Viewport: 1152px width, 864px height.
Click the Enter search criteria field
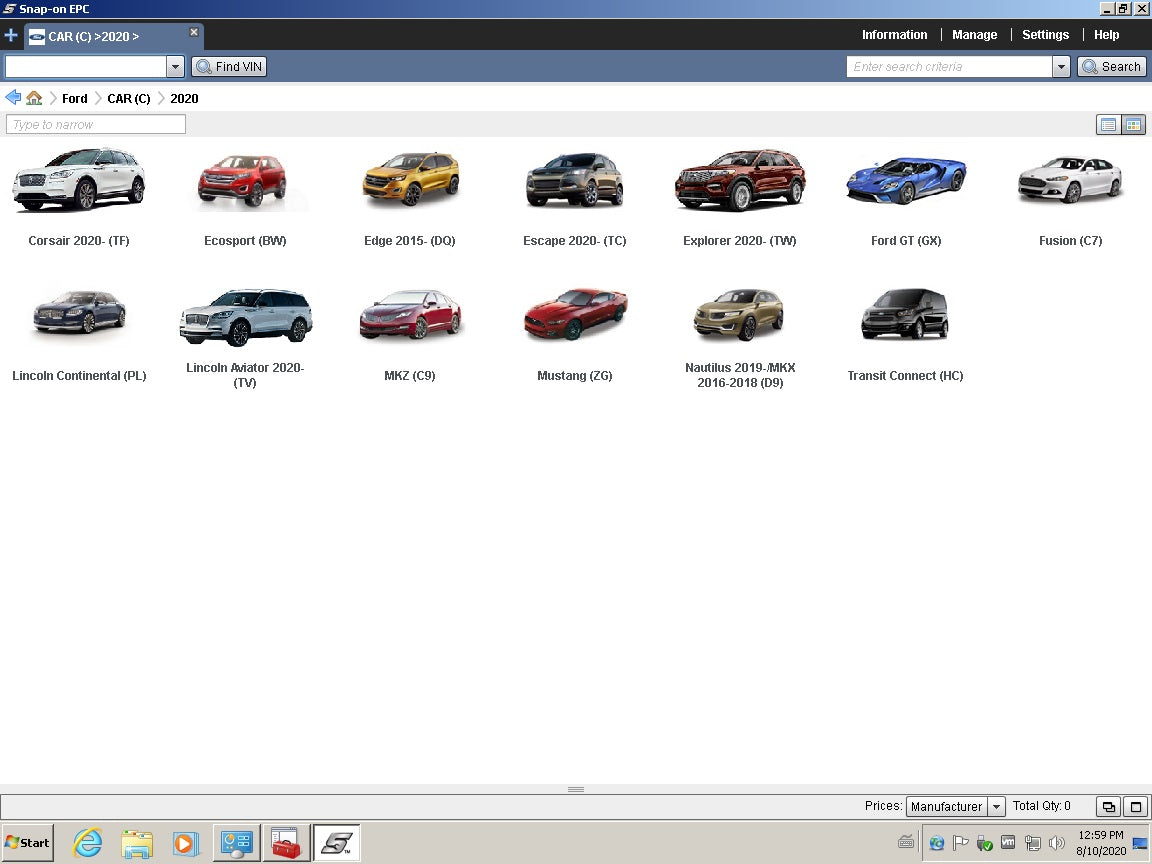(x=949, y=67)
